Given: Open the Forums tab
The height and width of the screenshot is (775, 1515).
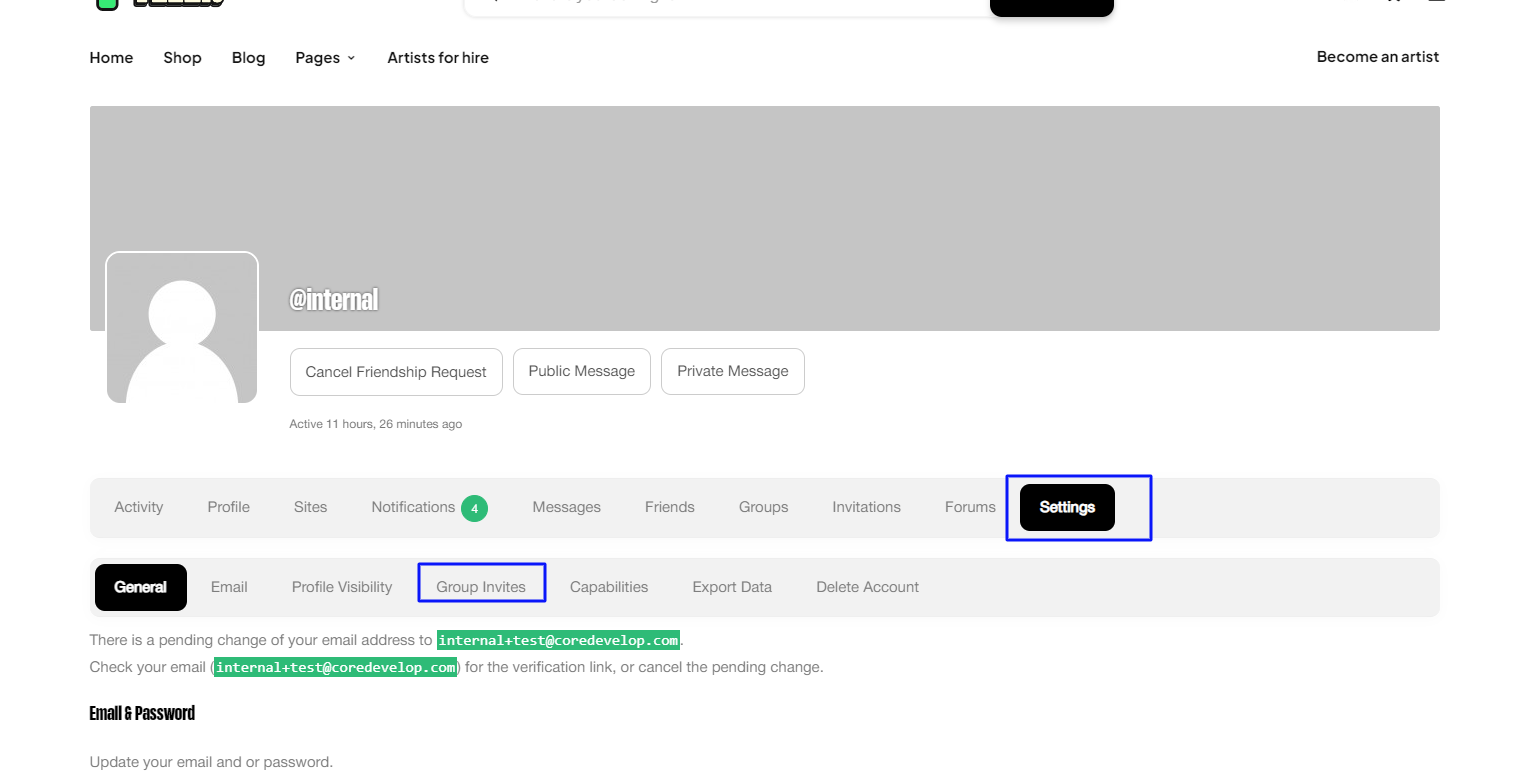Looking at the screenshot, I should tap(970, 507).
